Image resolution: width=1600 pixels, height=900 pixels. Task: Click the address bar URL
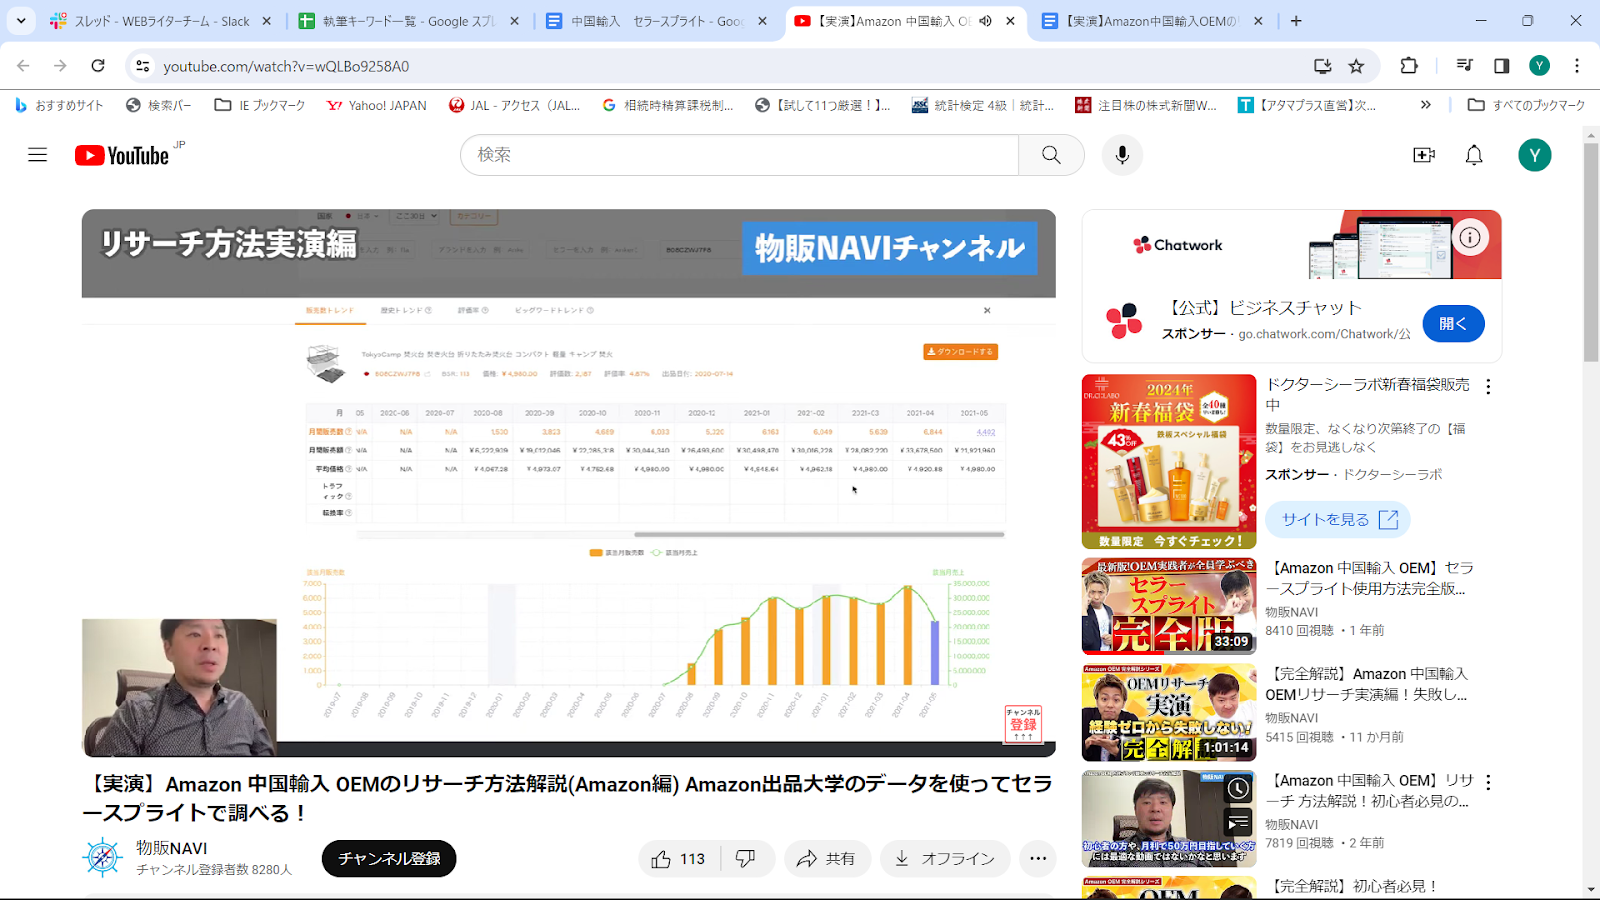pos(286,66)
